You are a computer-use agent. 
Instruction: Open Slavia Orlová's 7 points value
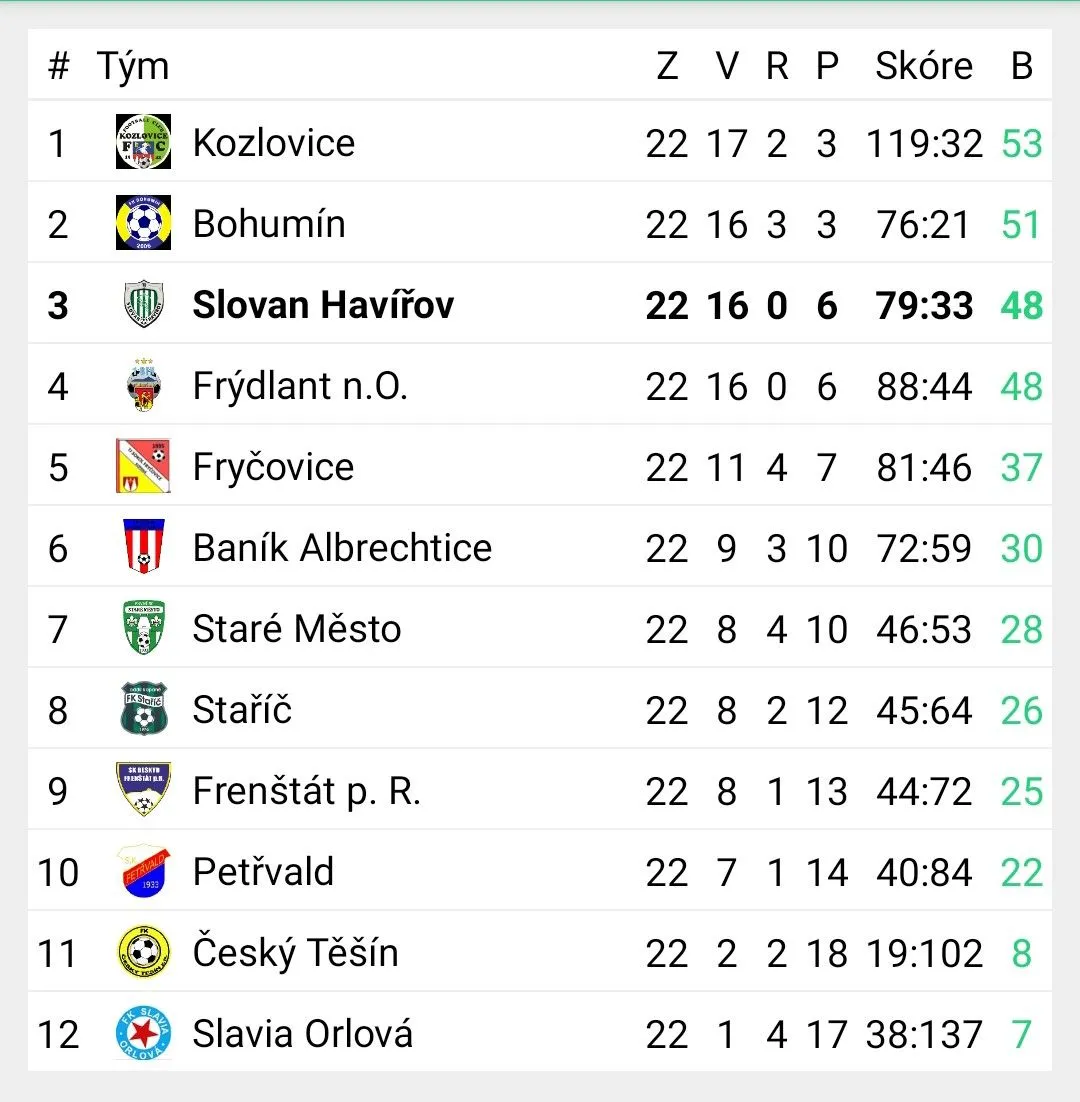(1022, 1034)
